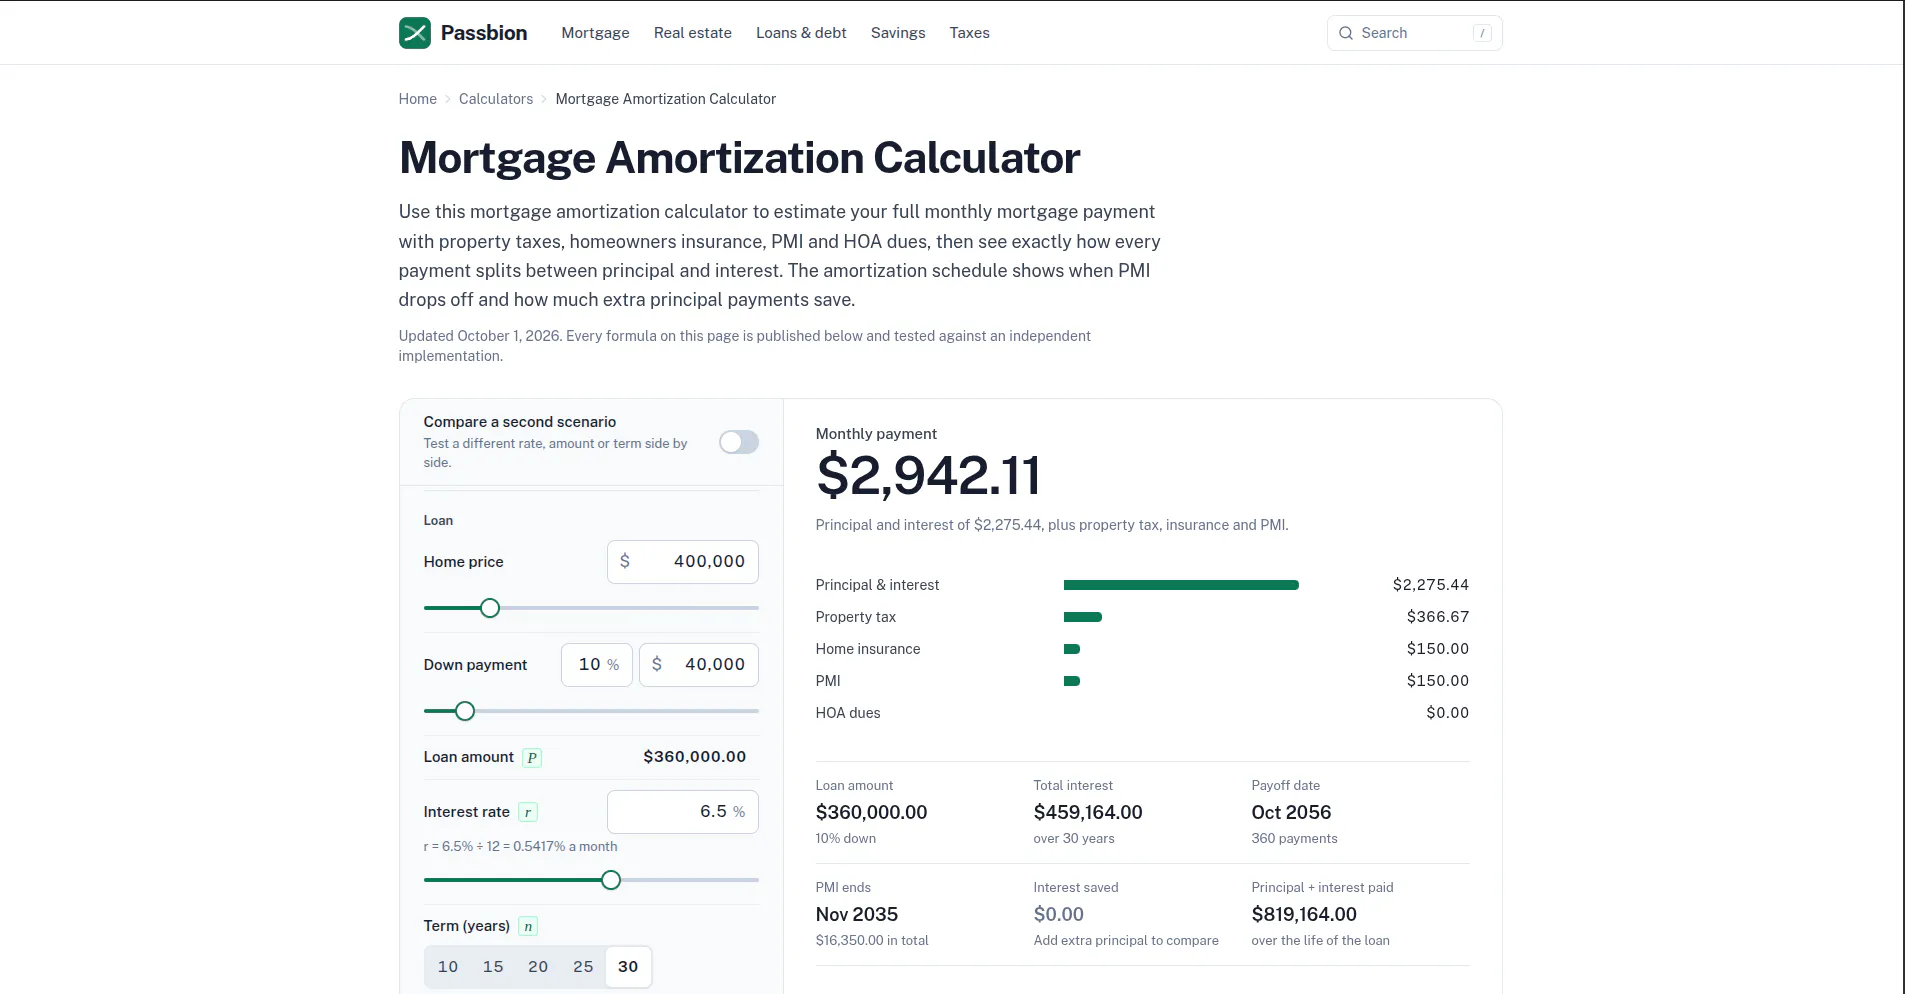The height and width of the screenshot is (994, 1905).
Task: Click the n variable badge by Term
Action: [528, 927]
